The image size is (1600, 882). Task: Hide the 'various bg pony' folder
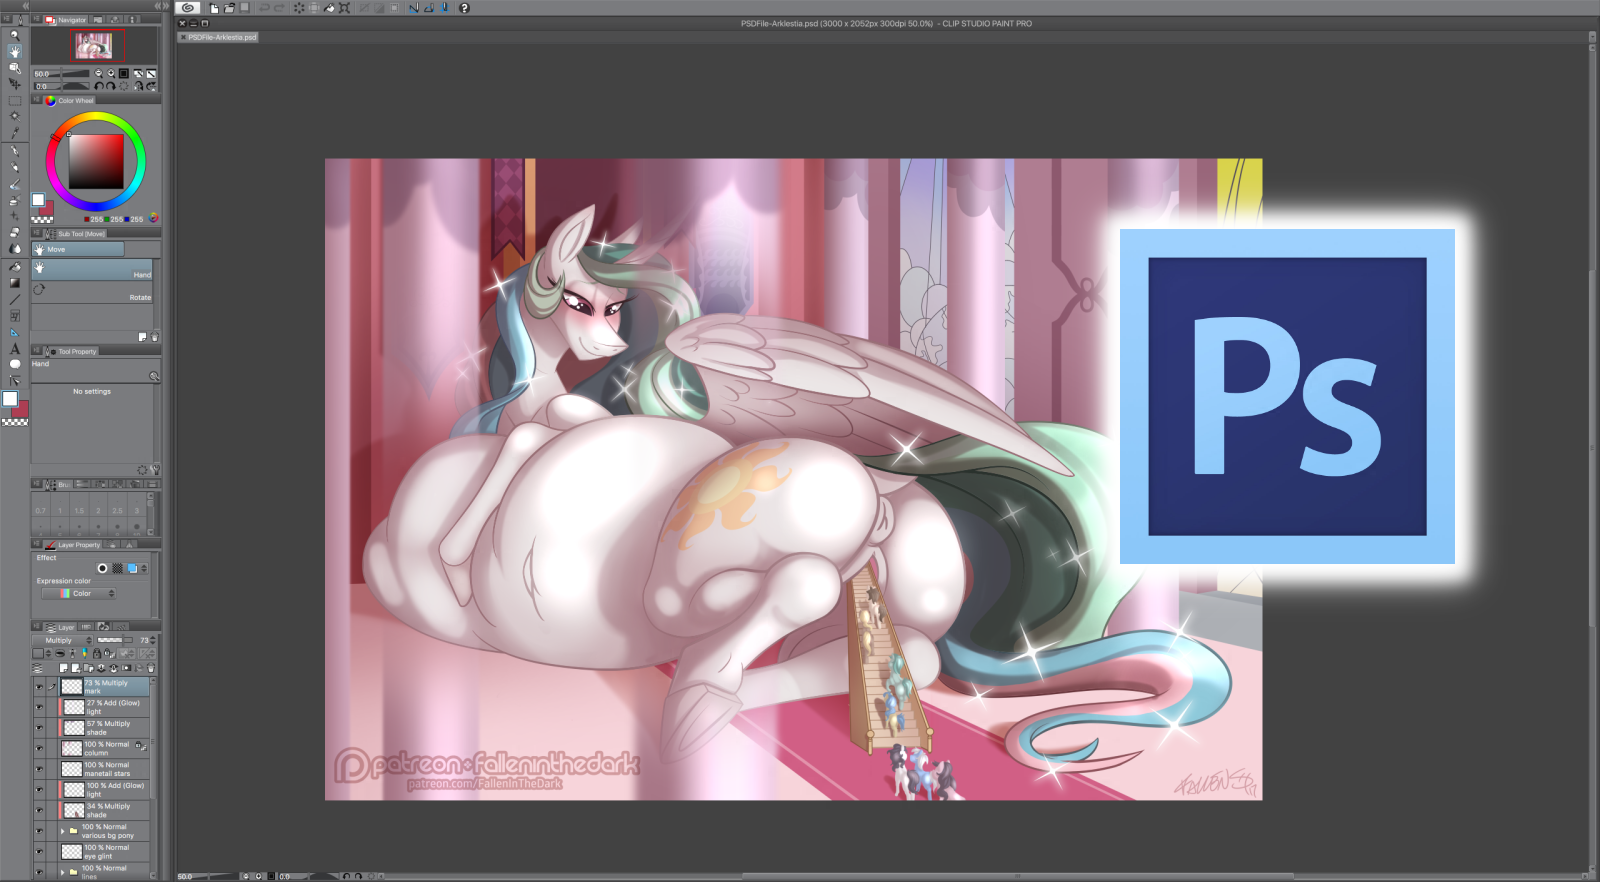point(39,831)
